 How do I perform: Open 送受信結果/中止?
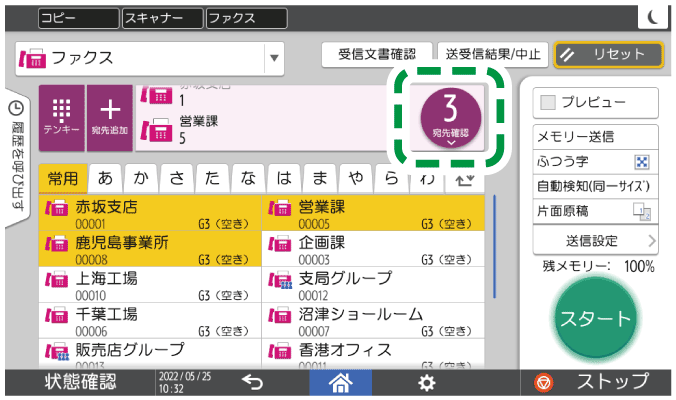[493, 54]
